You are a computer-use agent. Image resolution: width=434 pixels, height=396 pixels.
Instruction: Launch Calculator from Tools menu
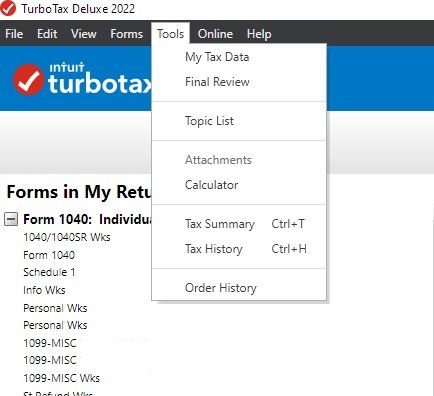(x=239, y=185)
